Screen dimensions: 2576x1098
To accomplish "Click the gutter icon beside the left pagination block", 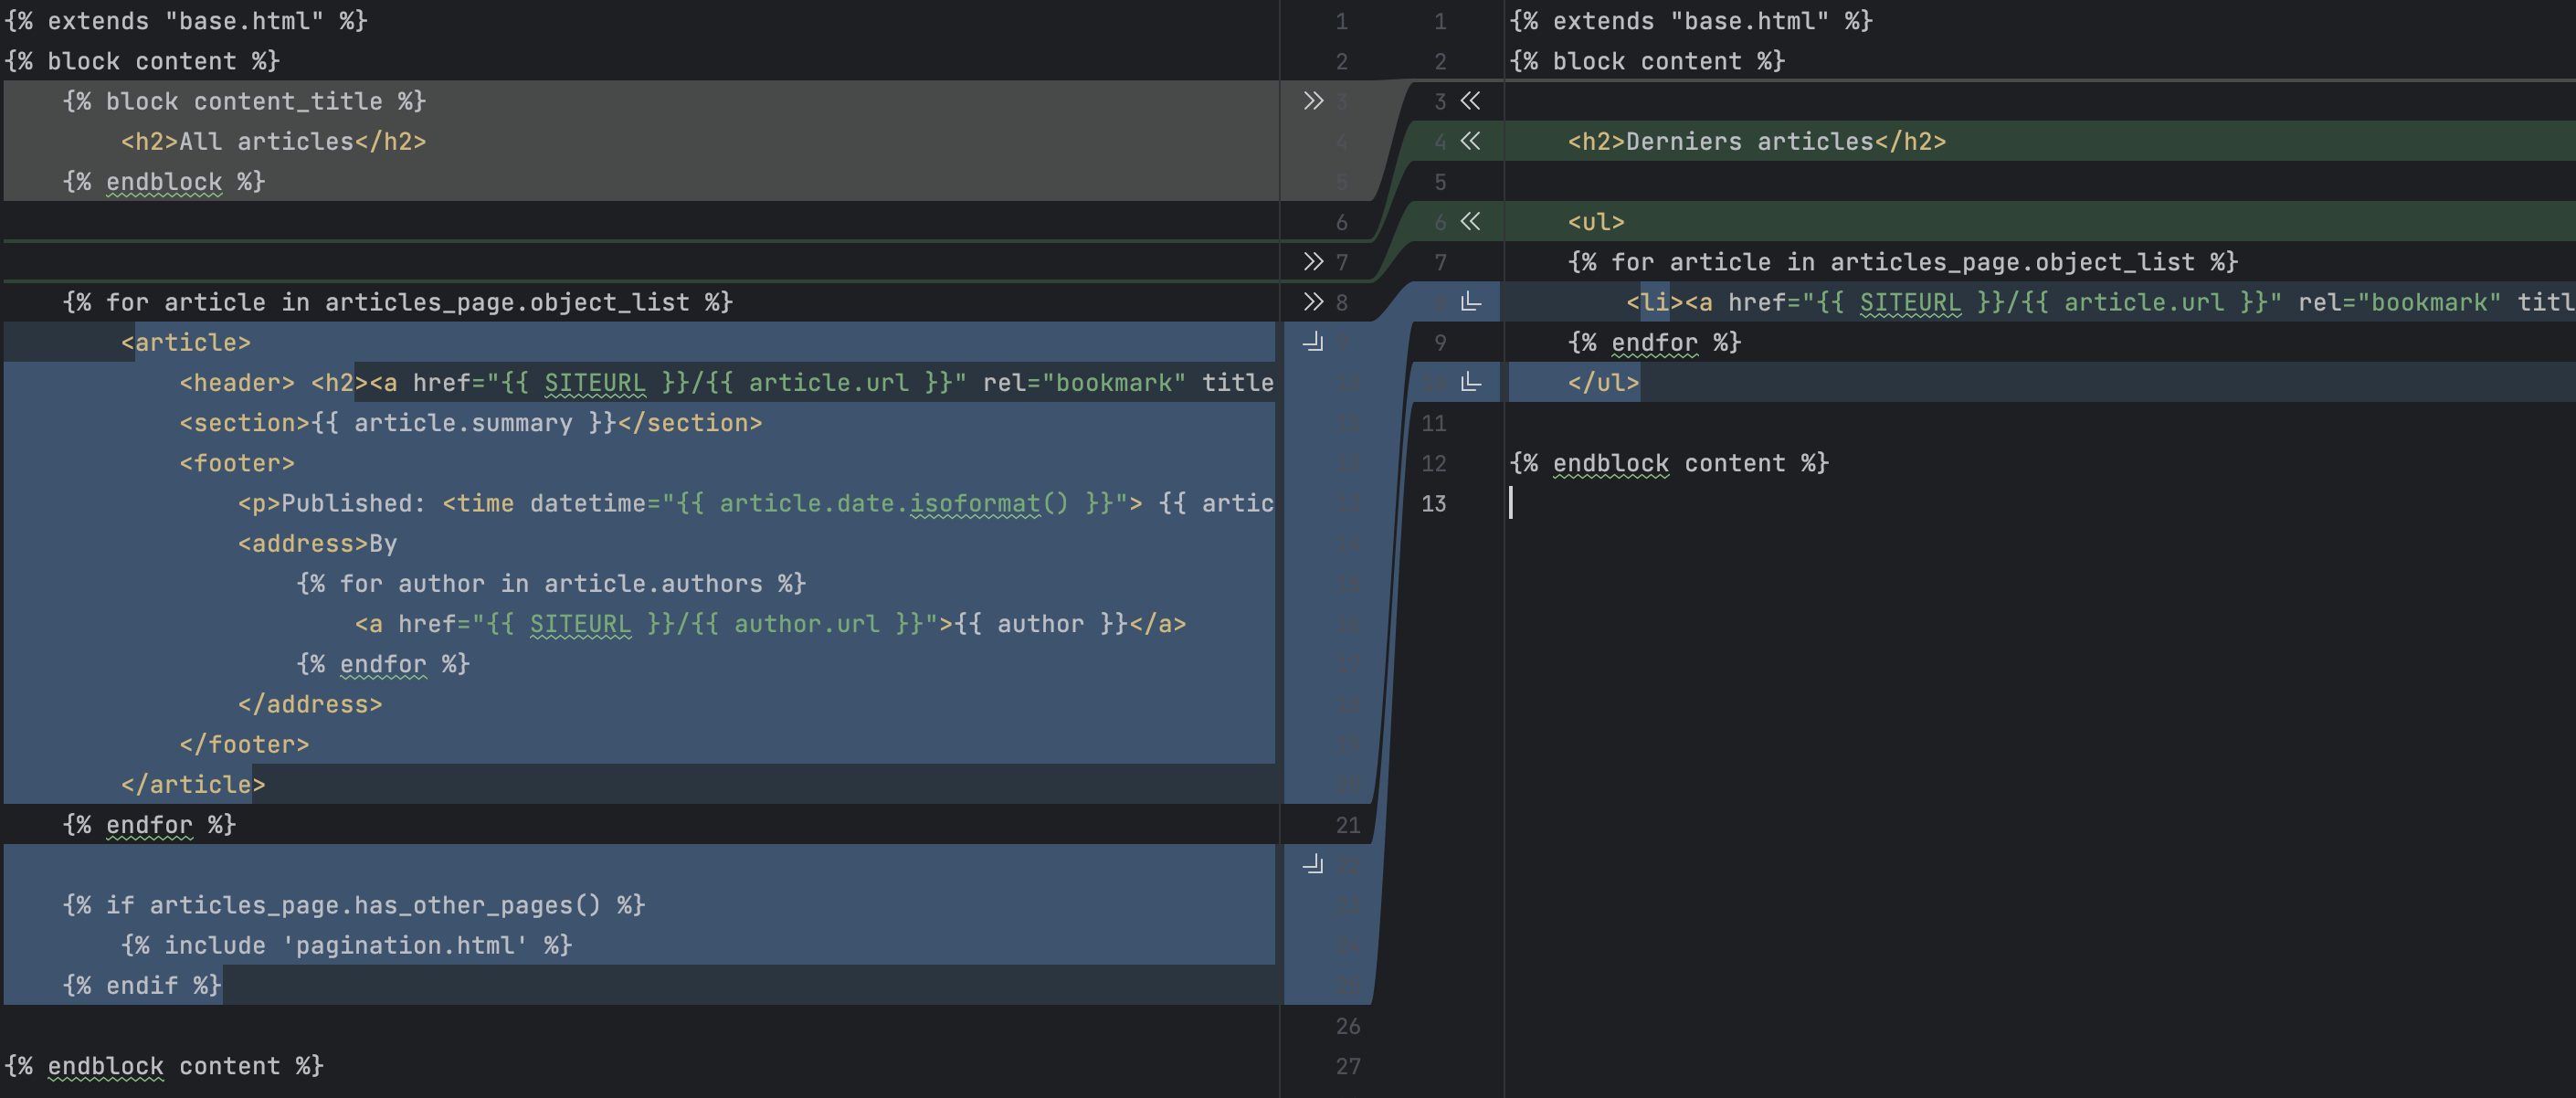I will [x=1313, y=864].
